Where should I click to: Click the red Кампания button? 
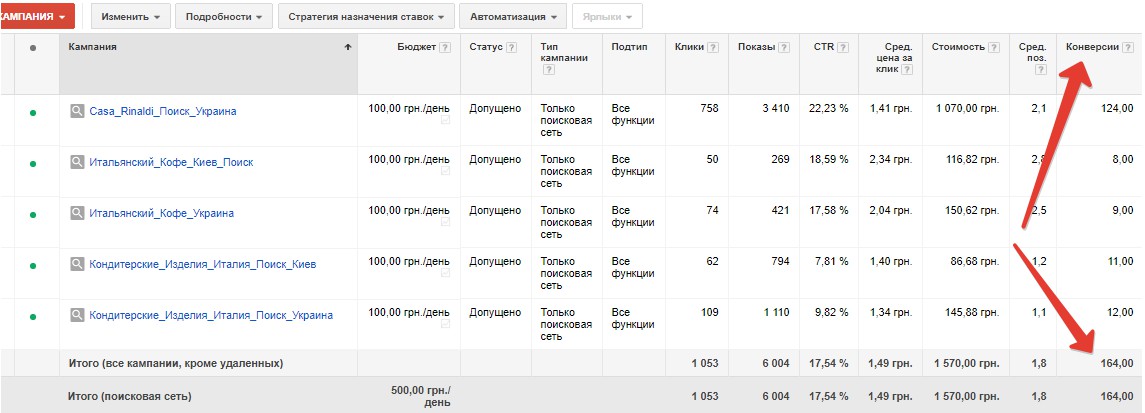click(36, 17)
